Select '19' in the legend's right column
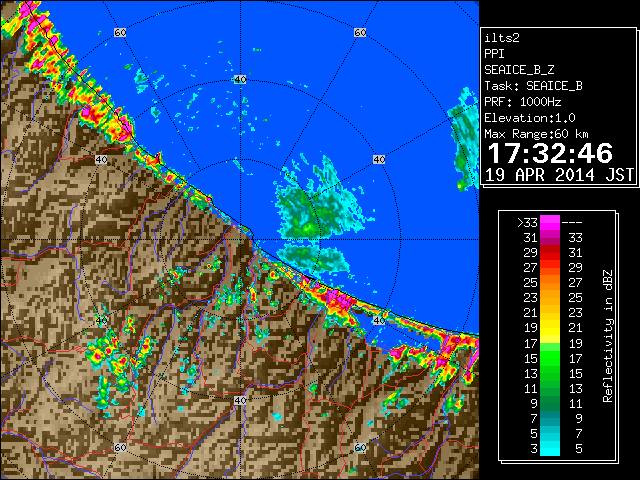 pyautogui.click(x=576, y=344)
